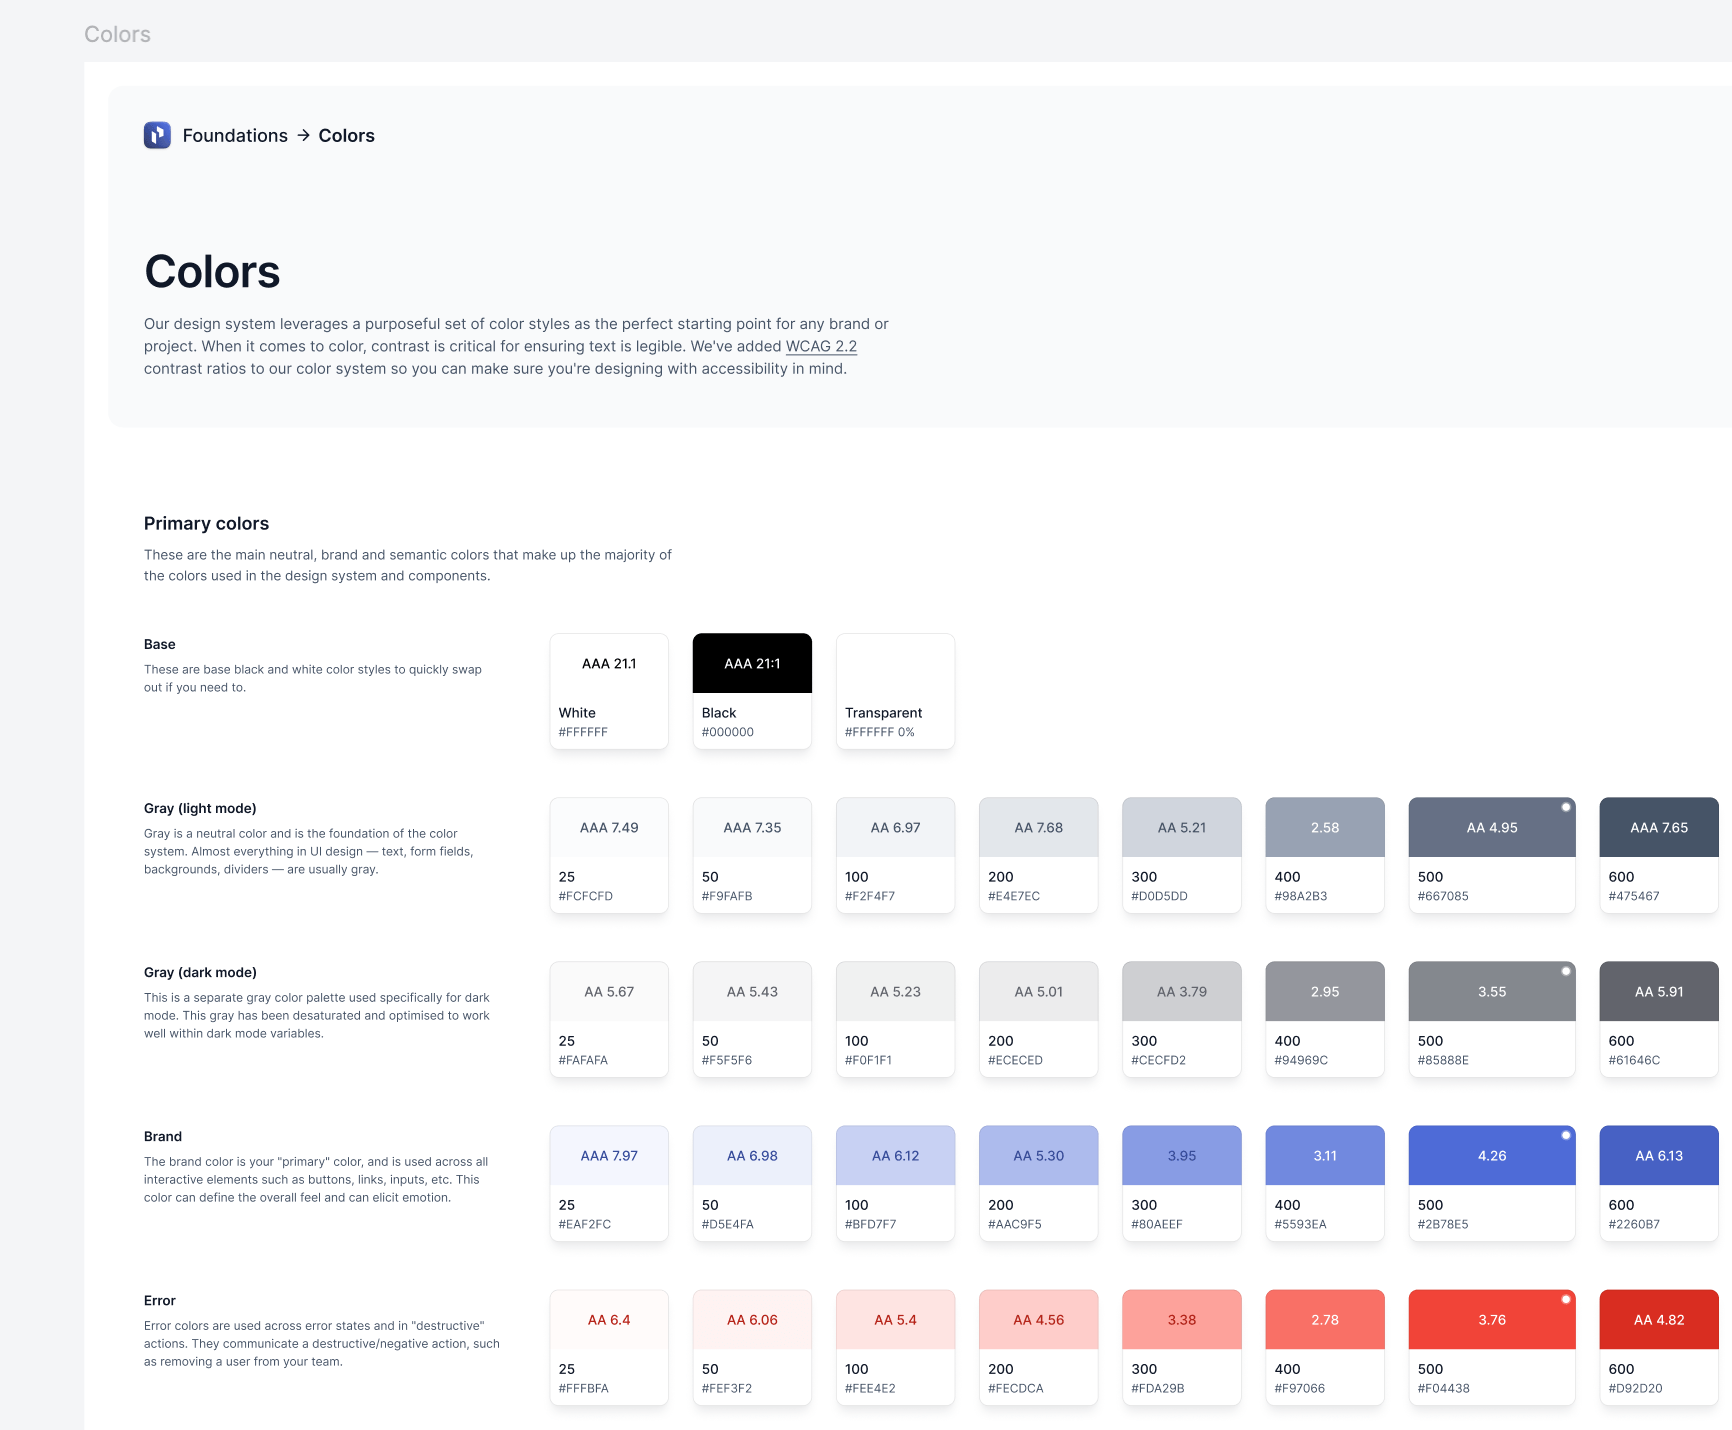Screen dimensions: 1732x1430
Task: Click the blue logo icon beside Foundations
Action: tap(157, 135)
